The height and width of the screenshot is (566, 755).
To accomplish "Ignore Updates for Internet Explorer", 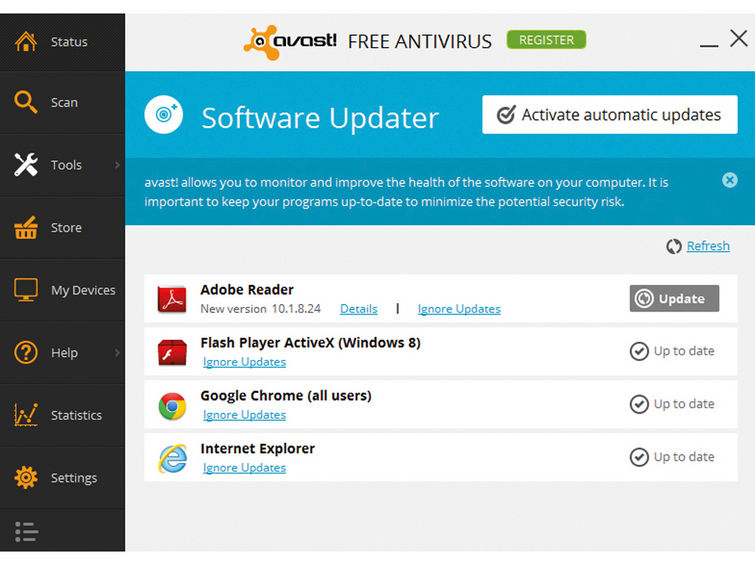I will click(245, 468).
